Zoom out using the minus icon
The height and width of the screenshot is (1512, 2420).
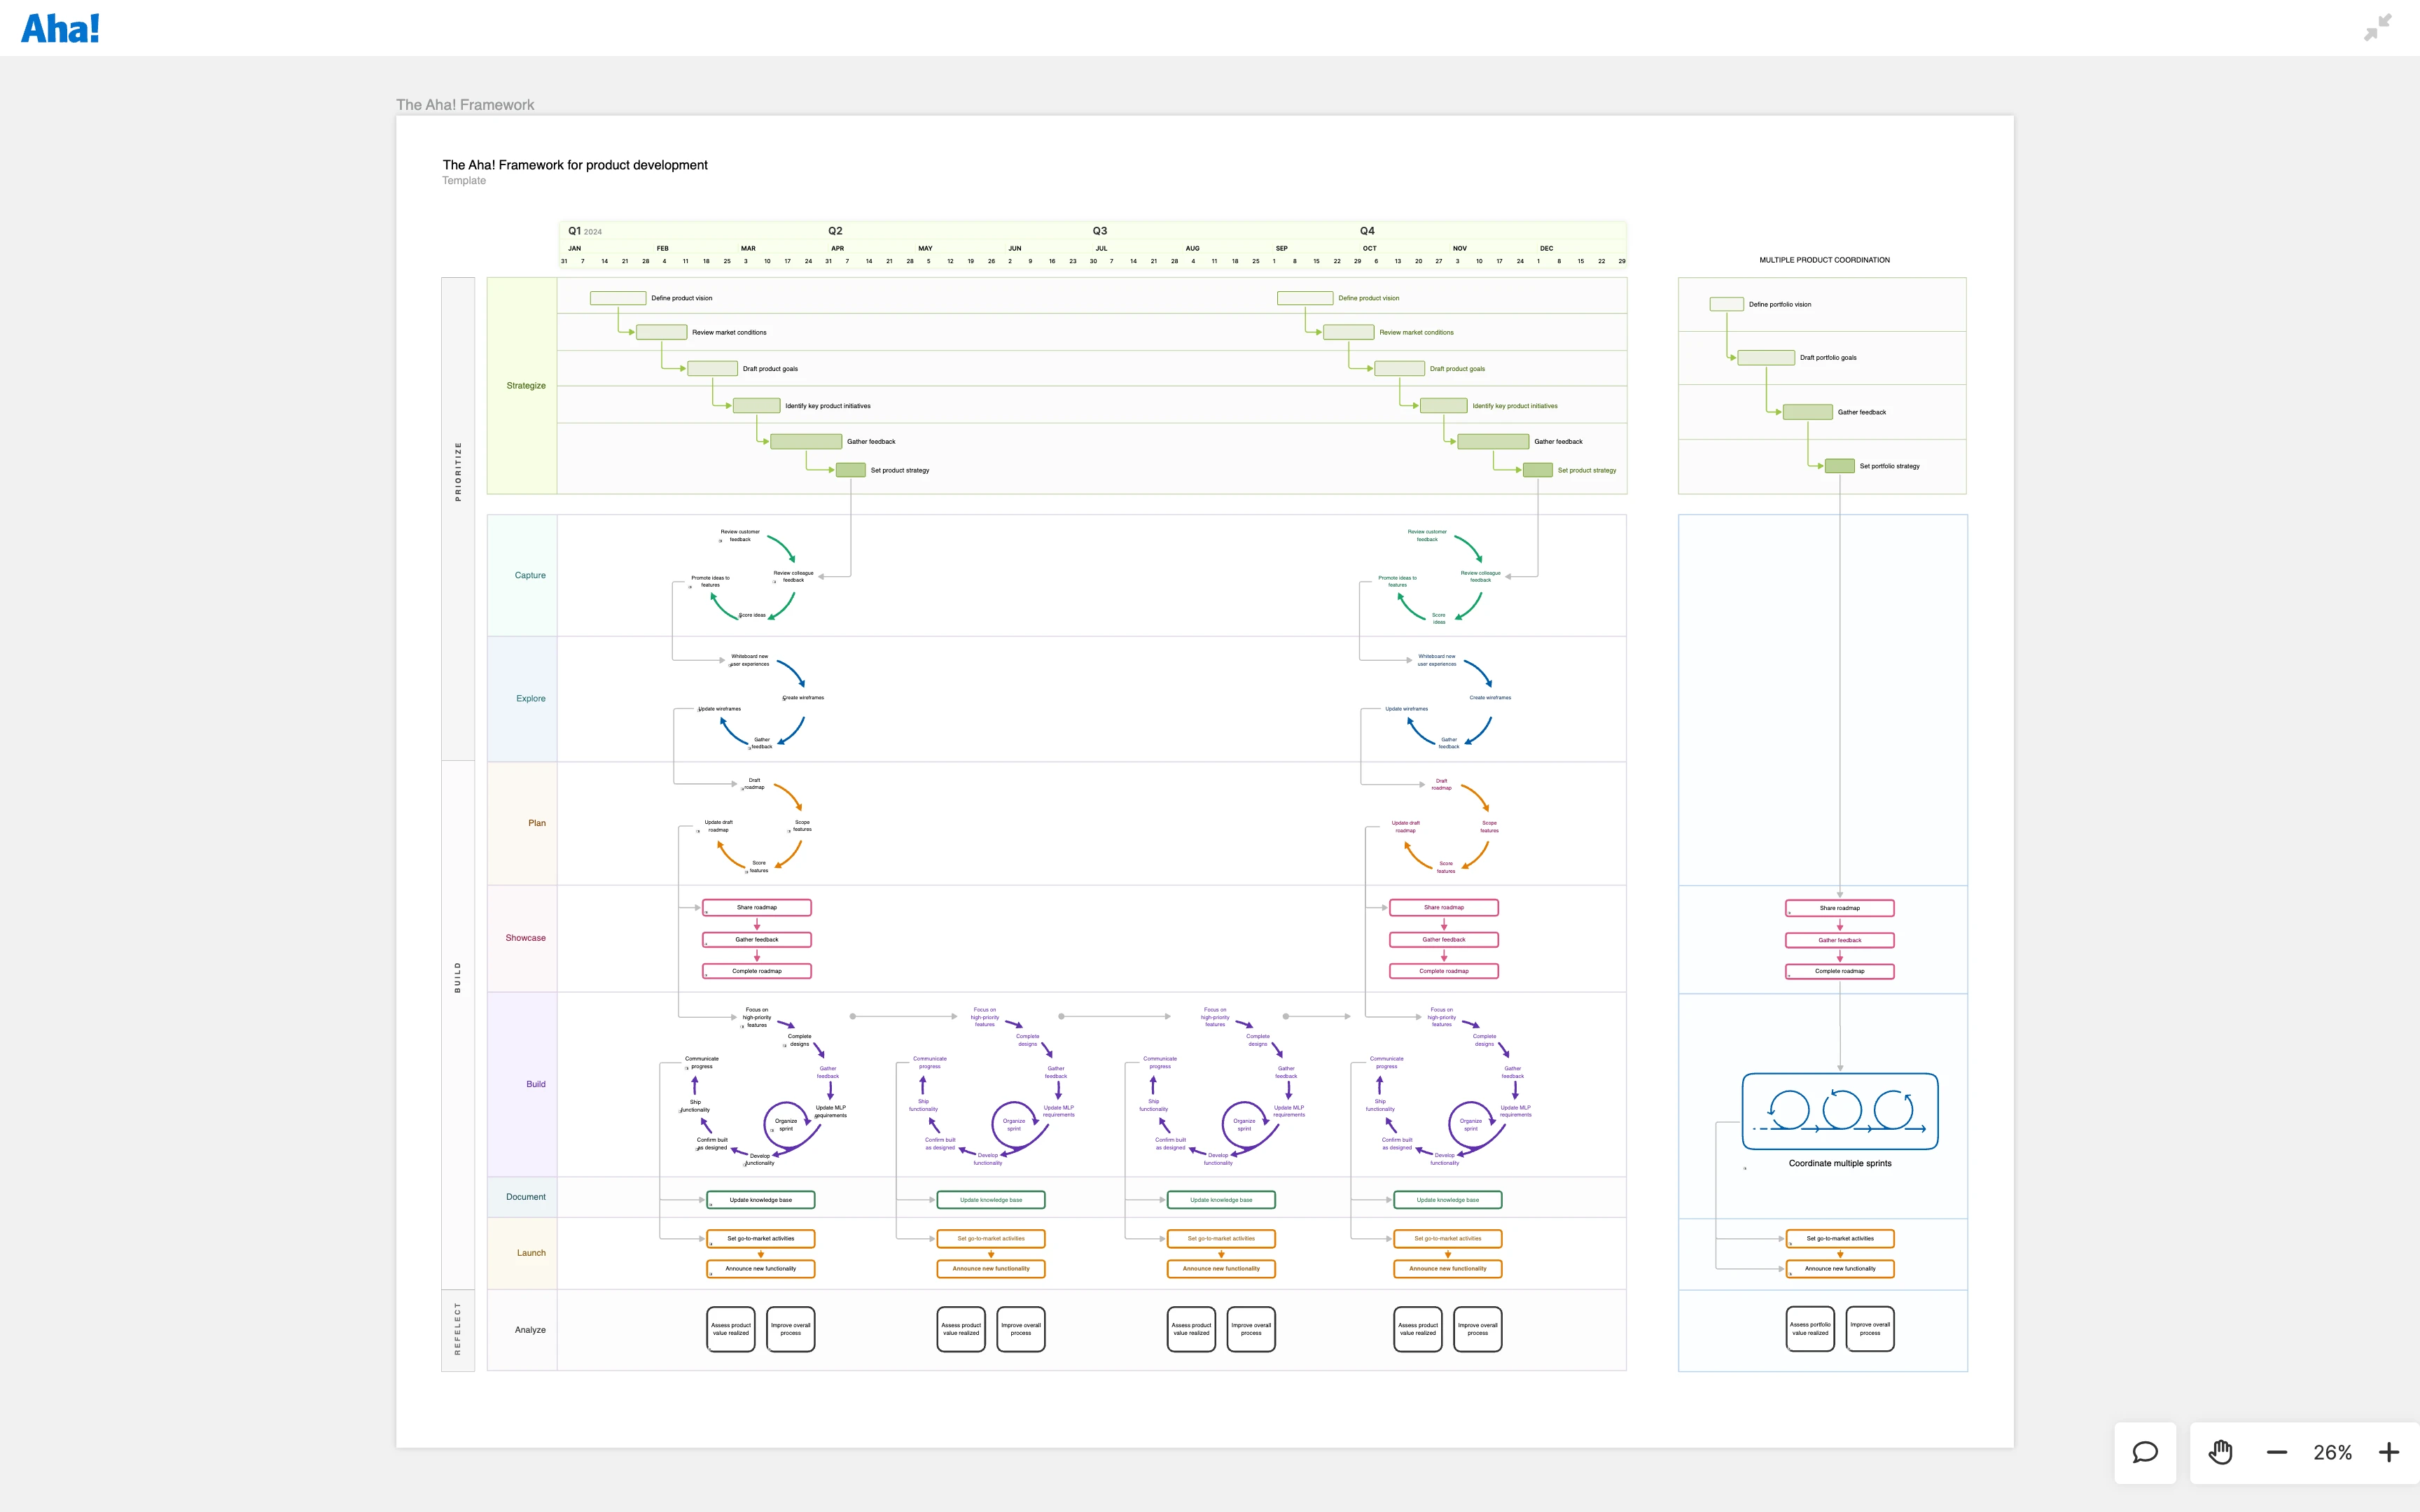(2276, 1453)
